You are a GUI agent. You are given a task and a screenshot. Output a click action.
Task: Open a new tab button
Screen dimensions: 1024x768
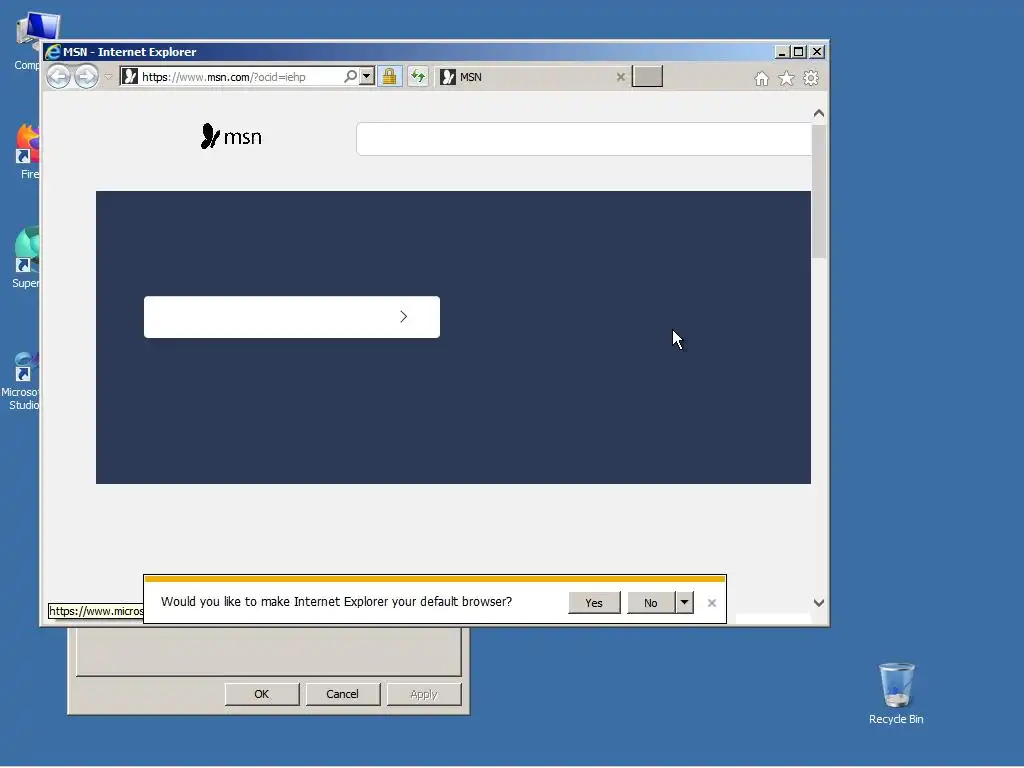647,76
